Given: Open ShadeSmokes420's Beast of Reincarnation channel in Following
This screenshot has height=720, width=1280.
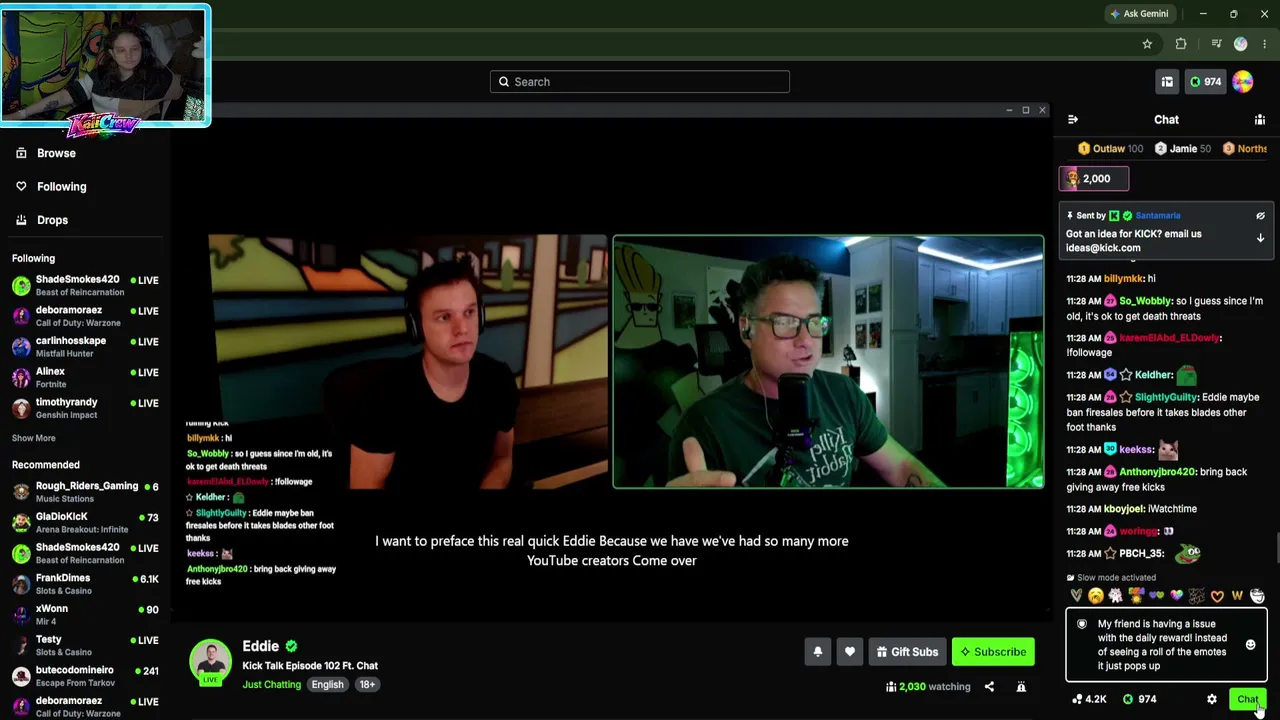Looking at the screenshot, I should click(x=85, y=286).
